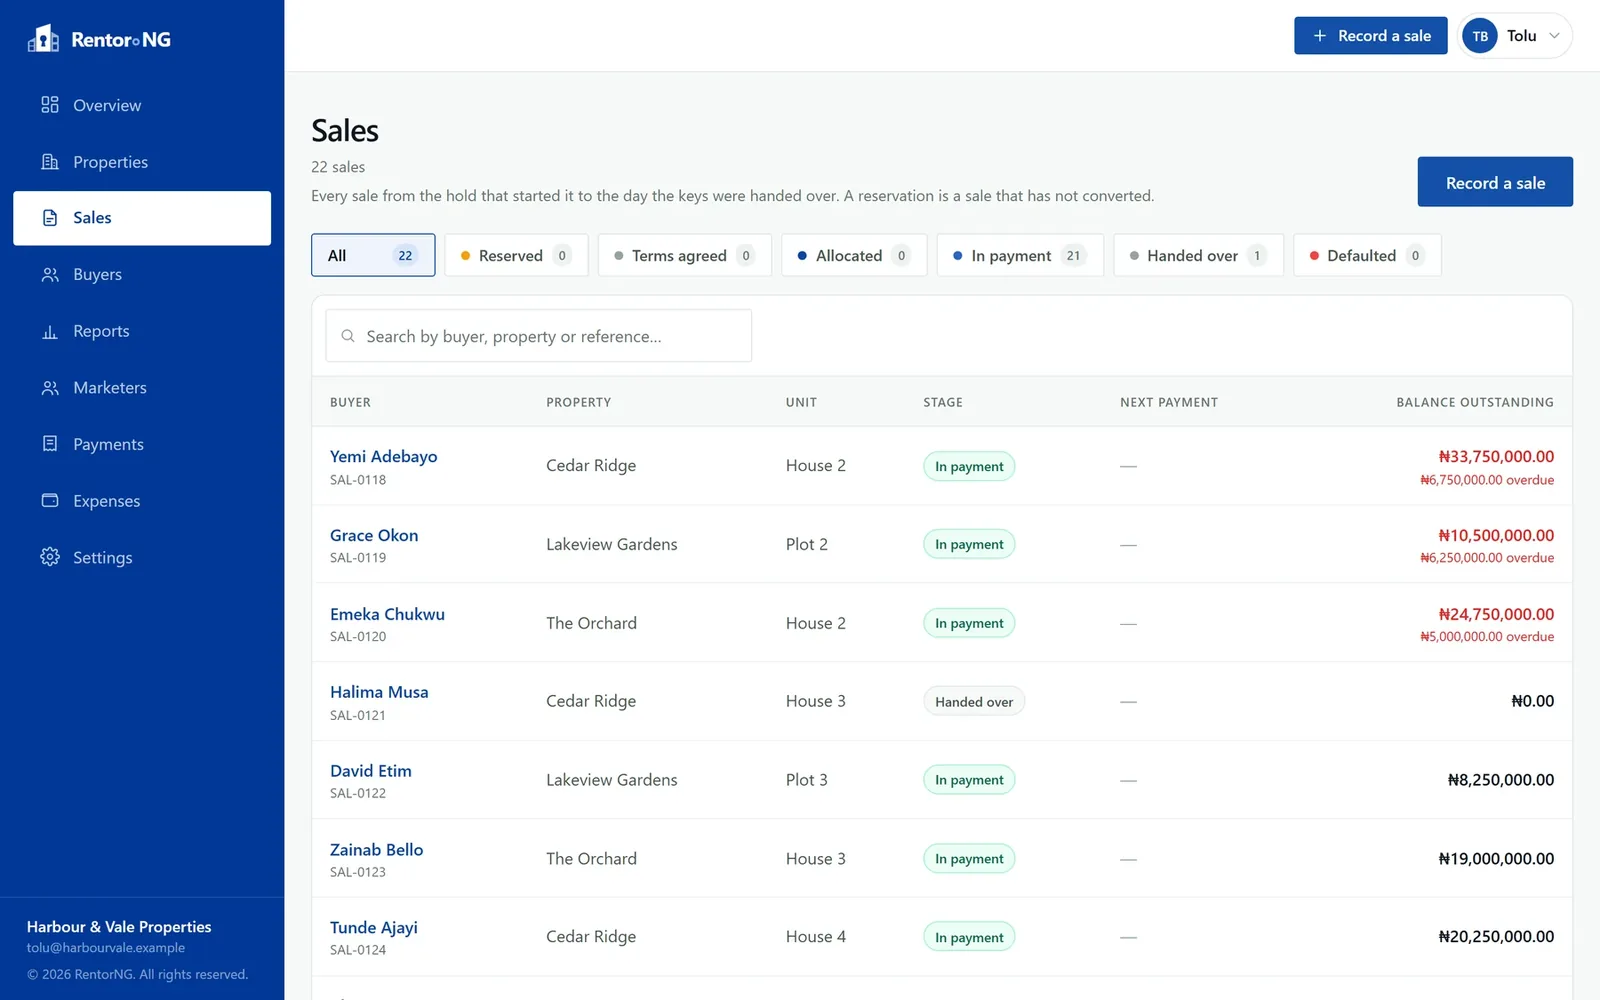Click the magnifier icon in search box
Screen dimensions: 1600x1000
(x=348, y=336)
